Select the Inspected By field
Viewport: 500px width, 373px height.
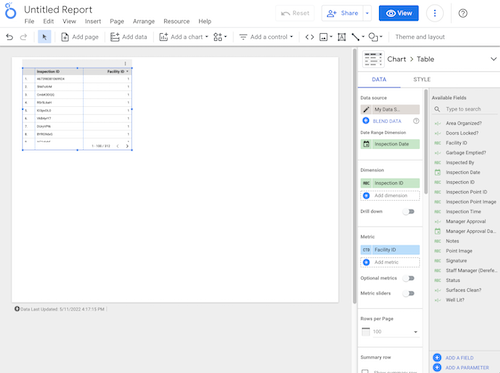point(460,162)
